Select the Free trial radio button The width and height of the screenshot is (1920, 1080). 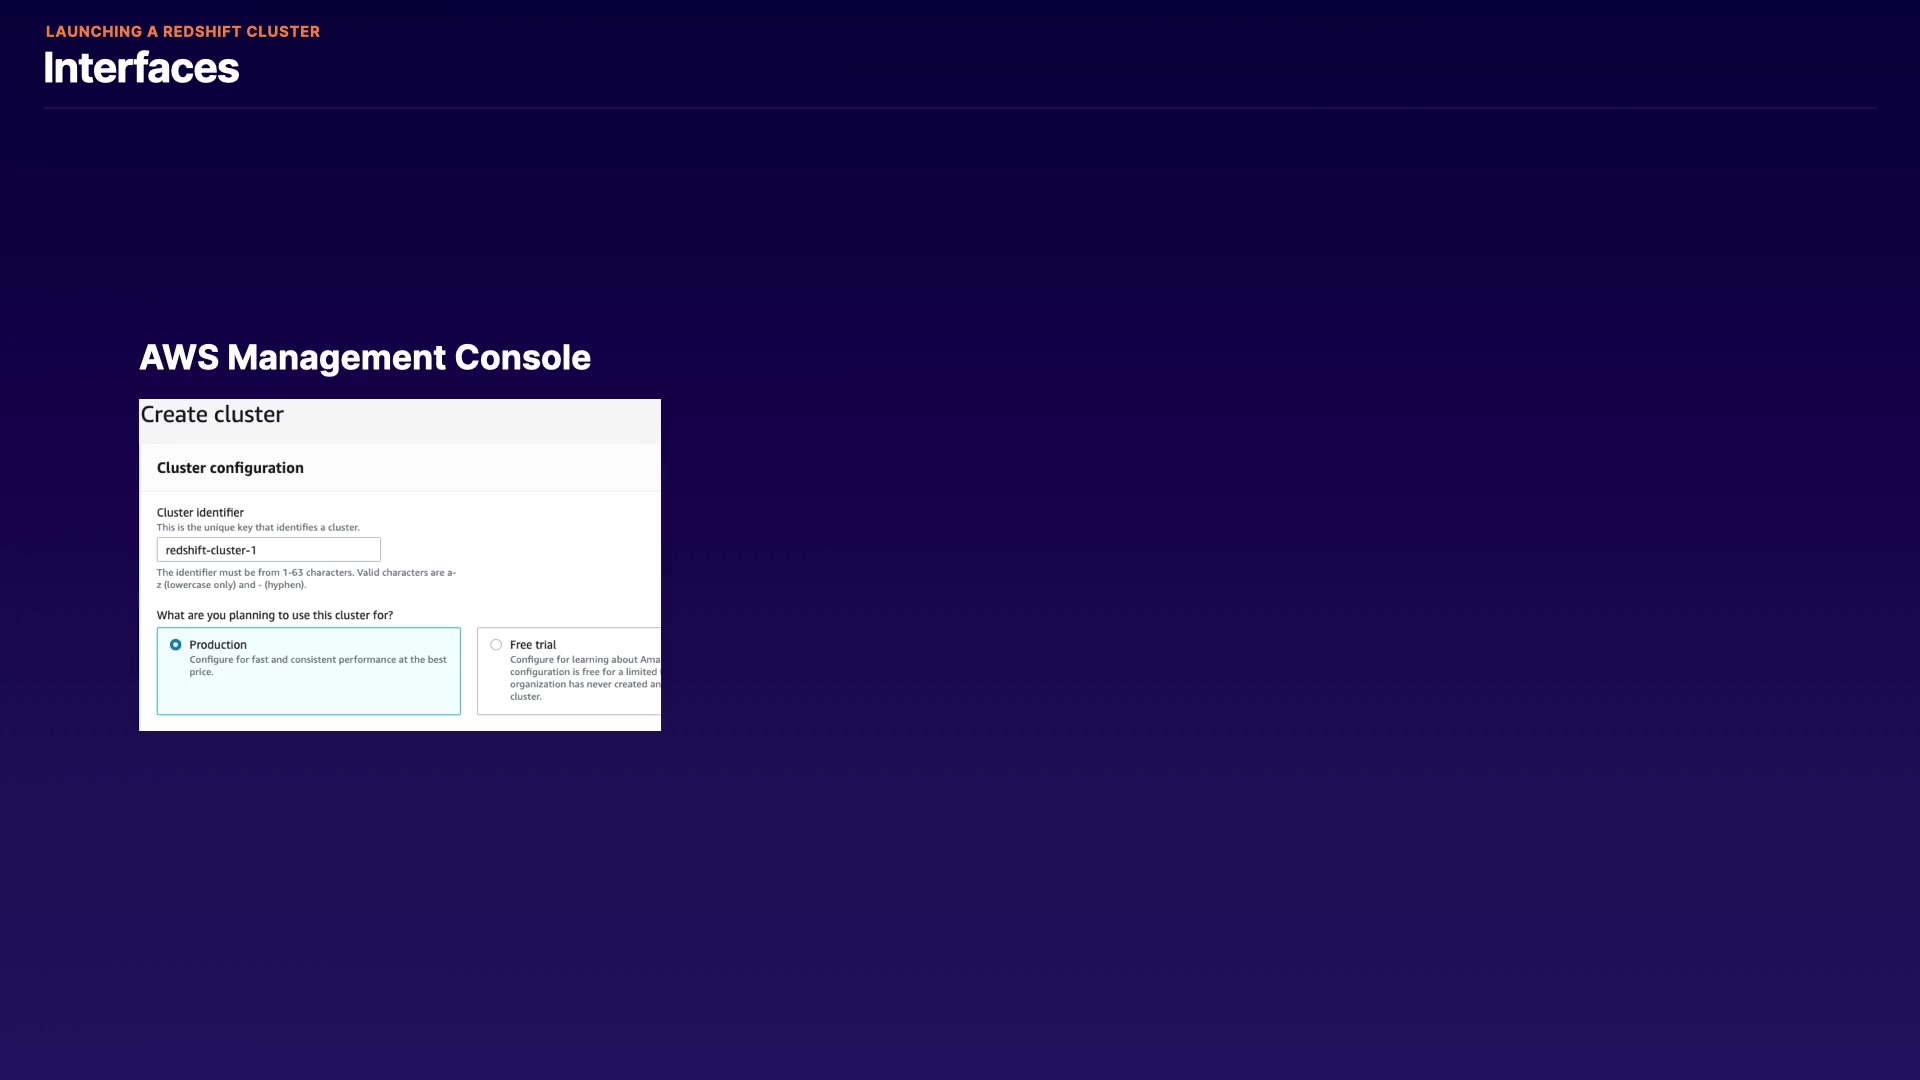point(496,645)
